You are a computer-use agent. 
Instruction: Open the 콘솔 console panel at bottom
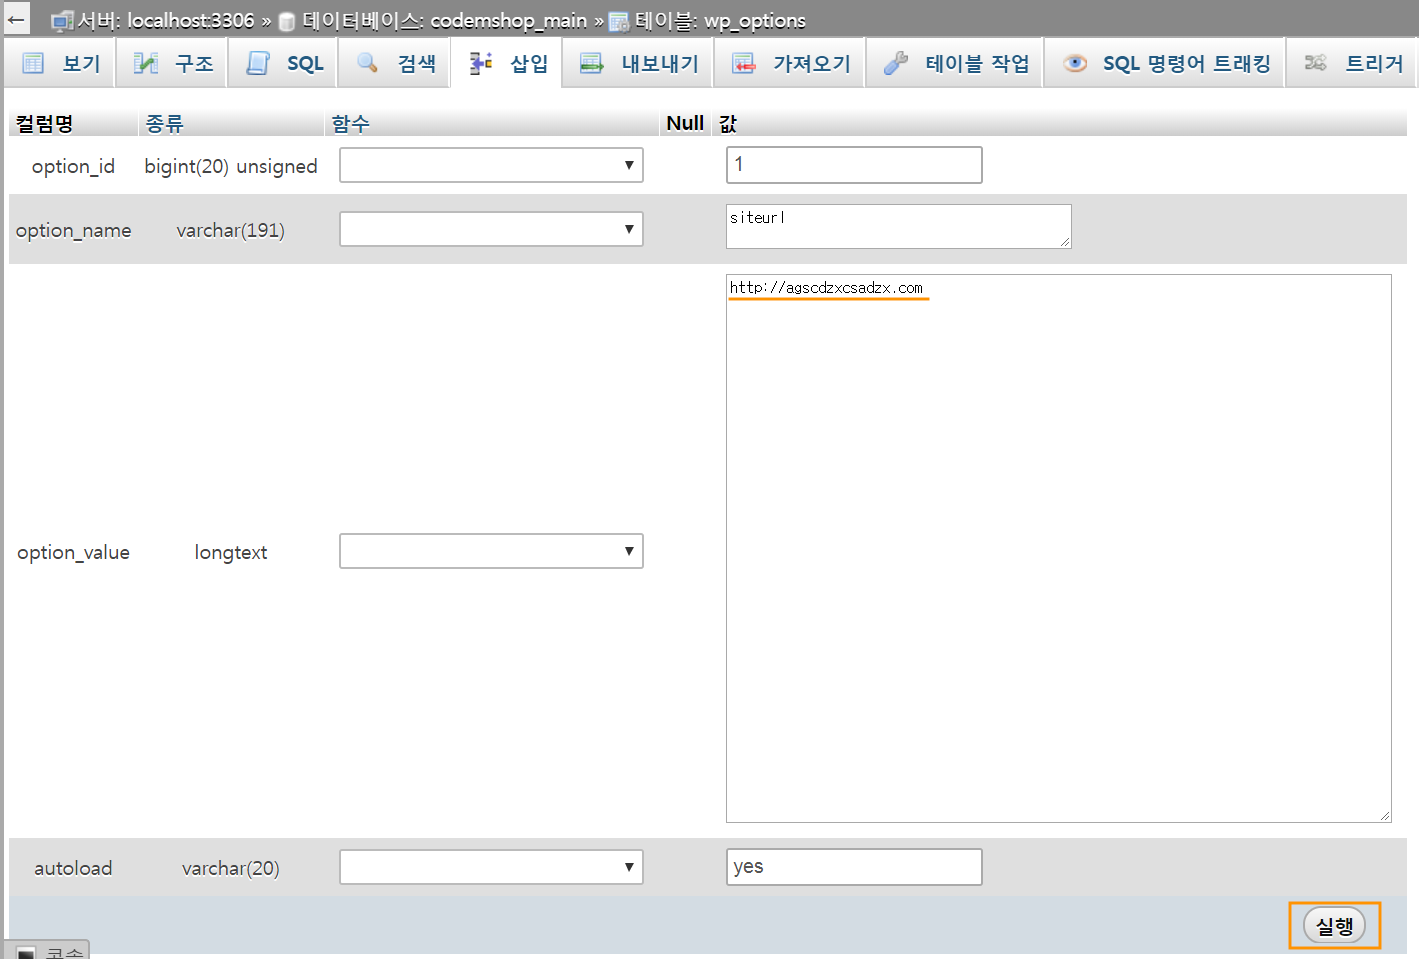pos(48,950)
